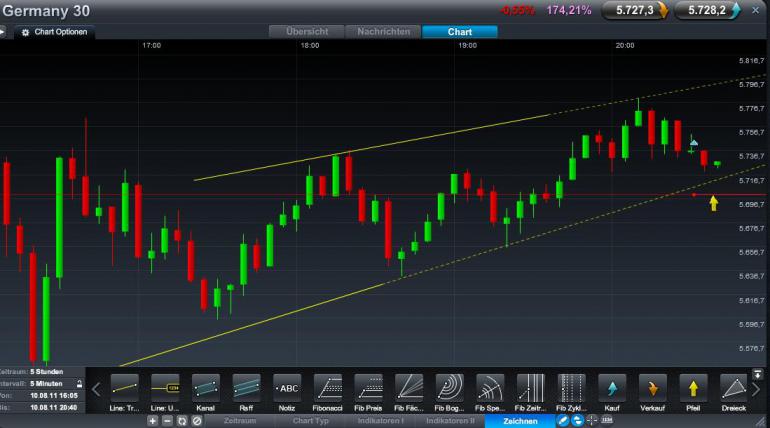Viewport: 770px width, 428px height.
Task: Select the Chart tab
Action: pyautogui.click(x=460, y=32)
